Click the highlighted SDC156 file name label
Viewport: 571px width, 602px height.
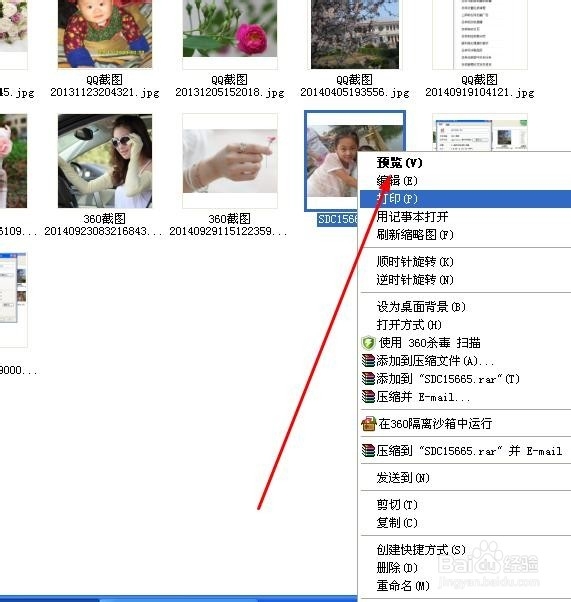pos(338,219)
